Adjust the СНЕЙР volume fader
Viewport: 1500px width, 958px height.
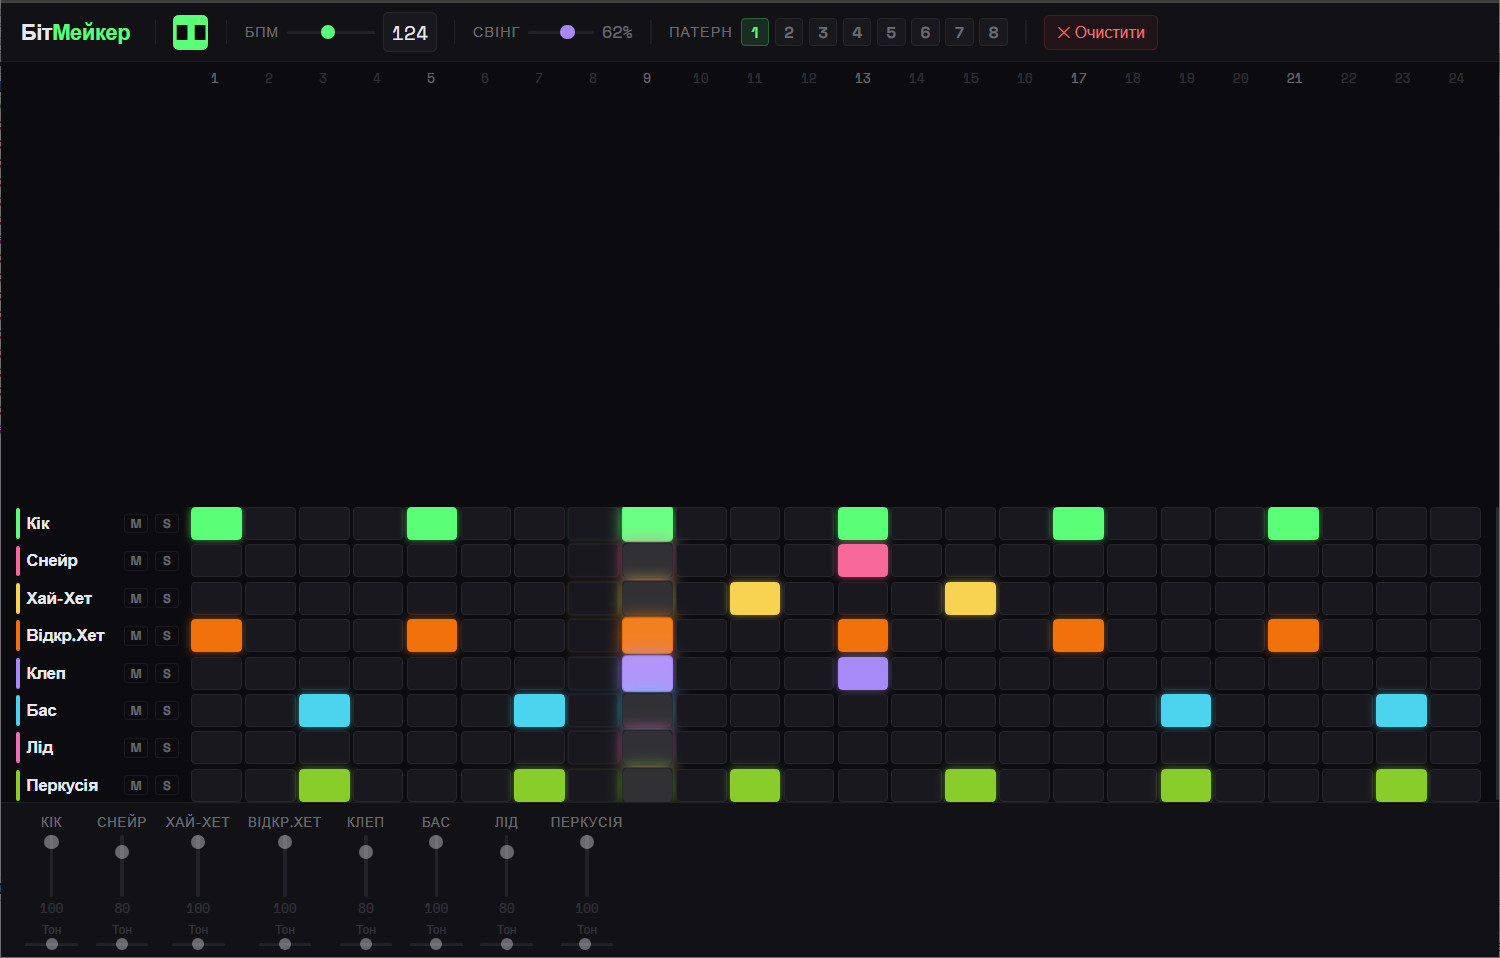[x=122, y=866]
